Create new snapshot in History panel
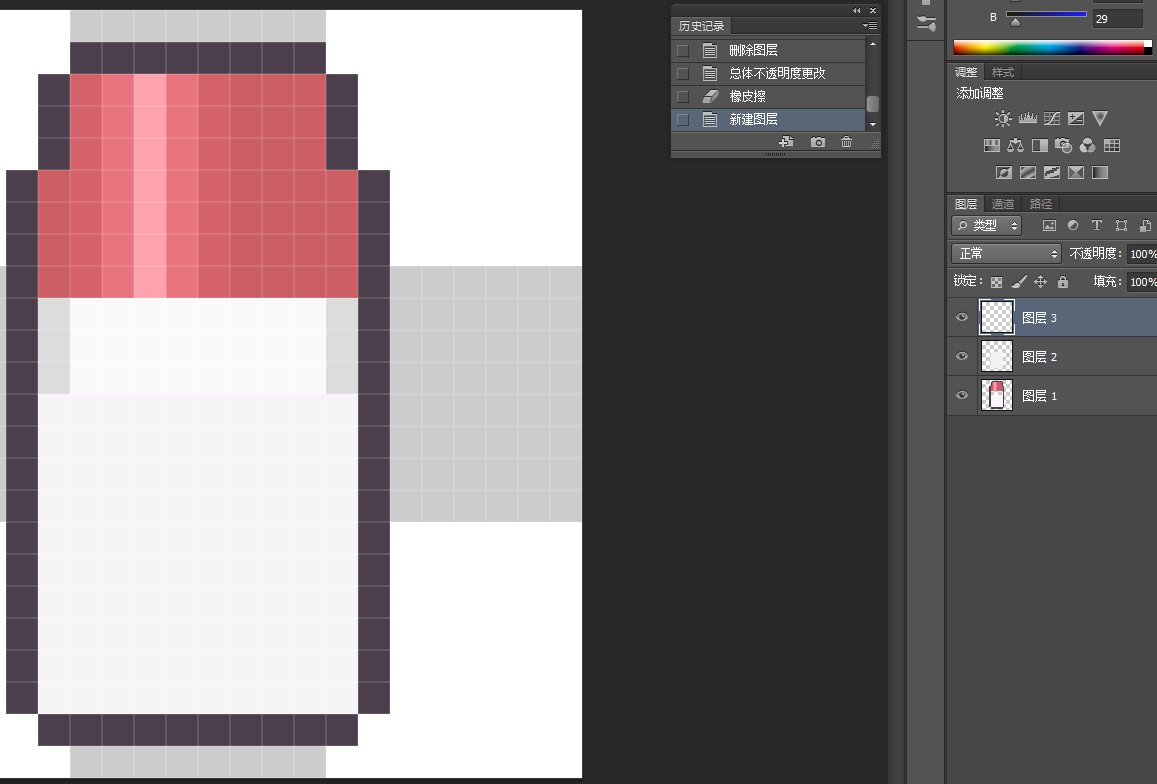Viewport: 1157px width, 784px height. [x=818, y=142]
